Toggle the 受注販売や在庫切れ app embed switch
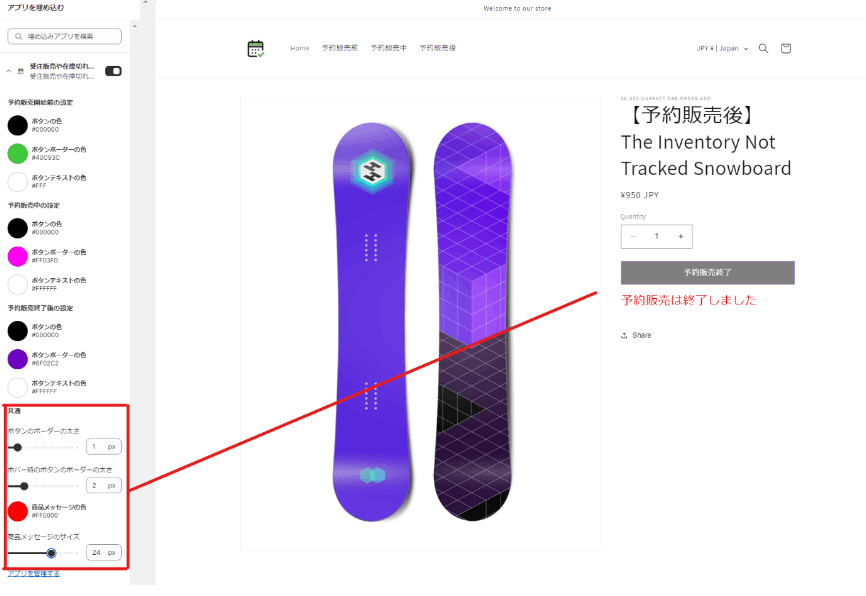This screenshot has height=596, width=866. tap(113, 71)
